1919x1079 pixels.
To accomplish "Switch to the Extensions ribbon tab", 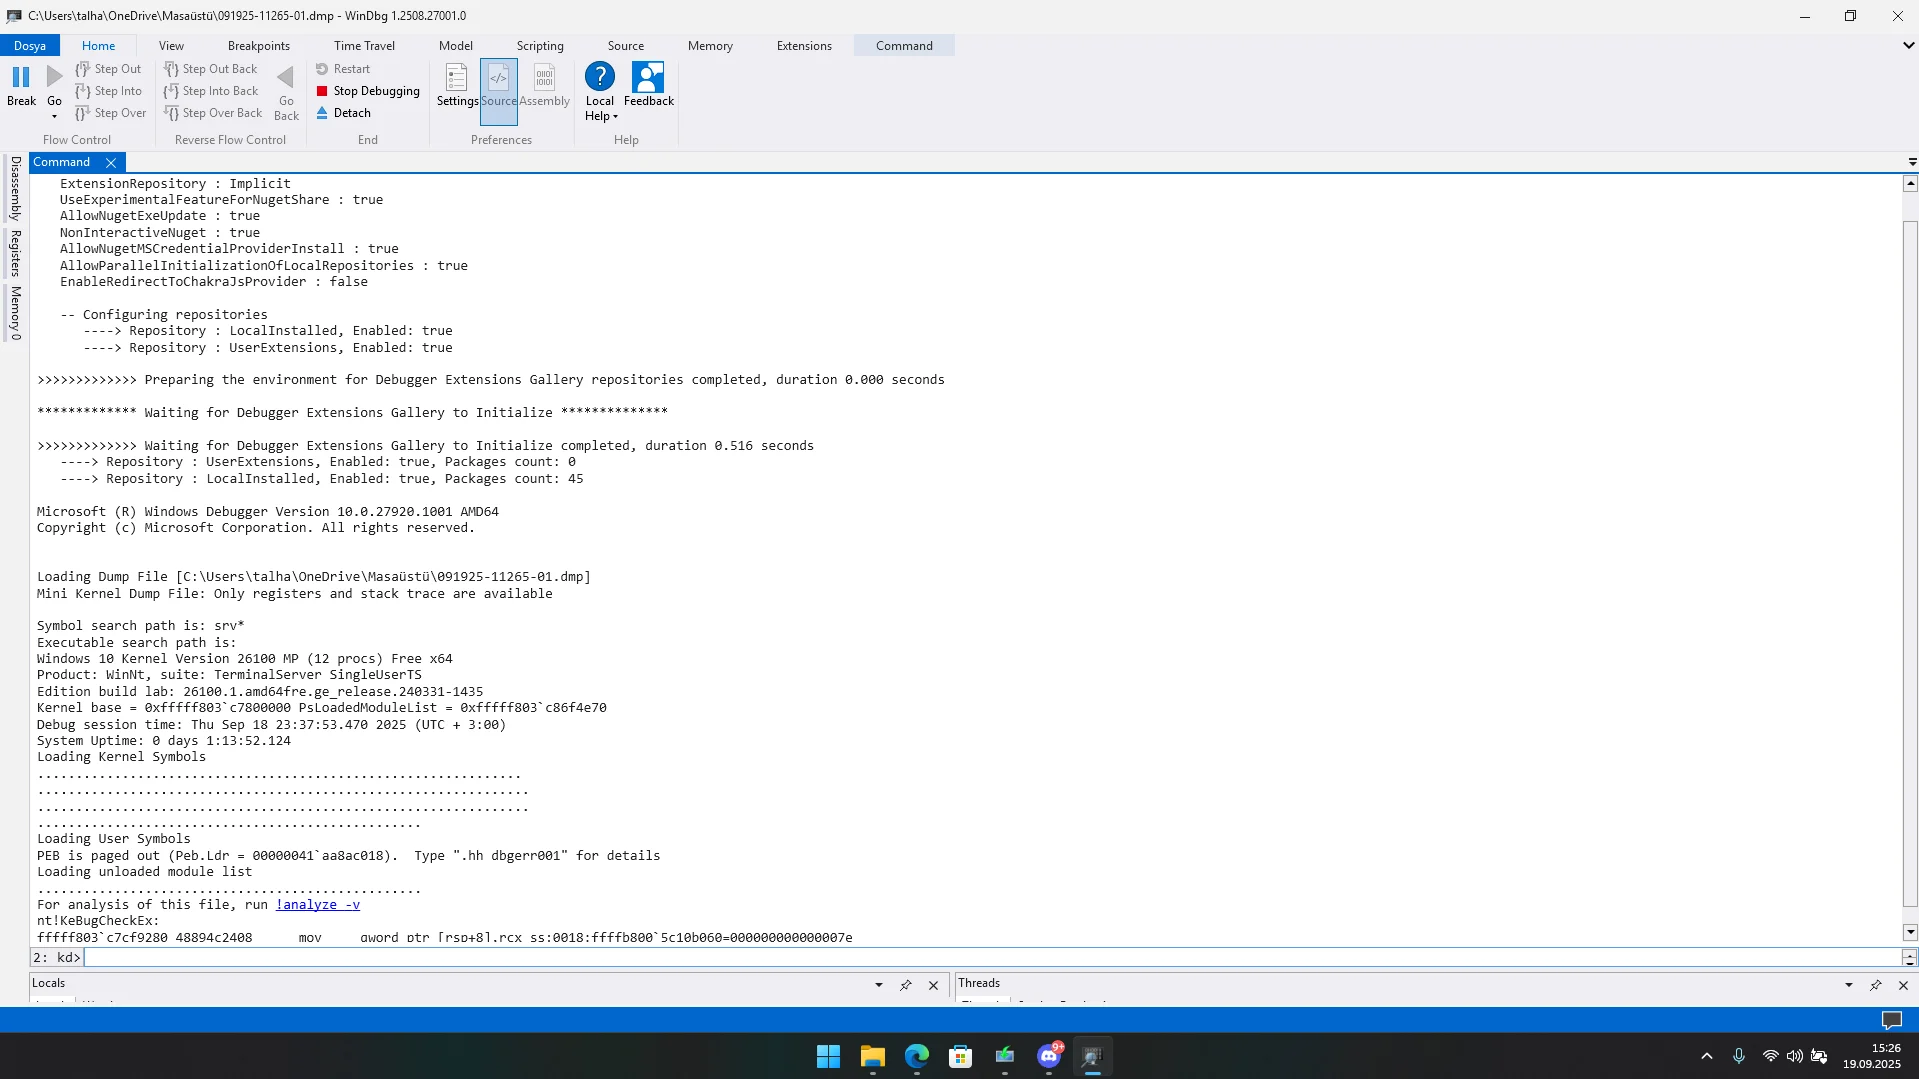I will pos(804,46).
